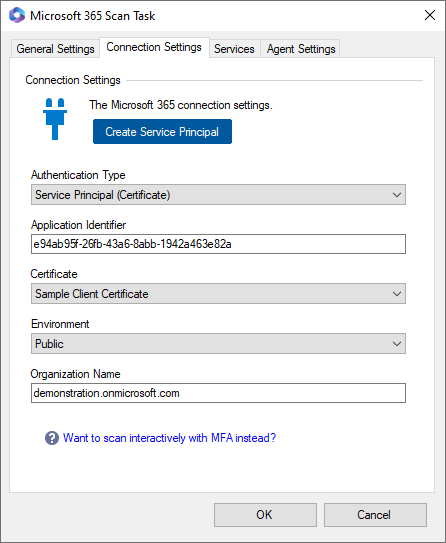Switch to the General Settings tab
Image resolution: width=446 pixels, height=543 pixels.
pyautogui.click(x=55, y=49)
